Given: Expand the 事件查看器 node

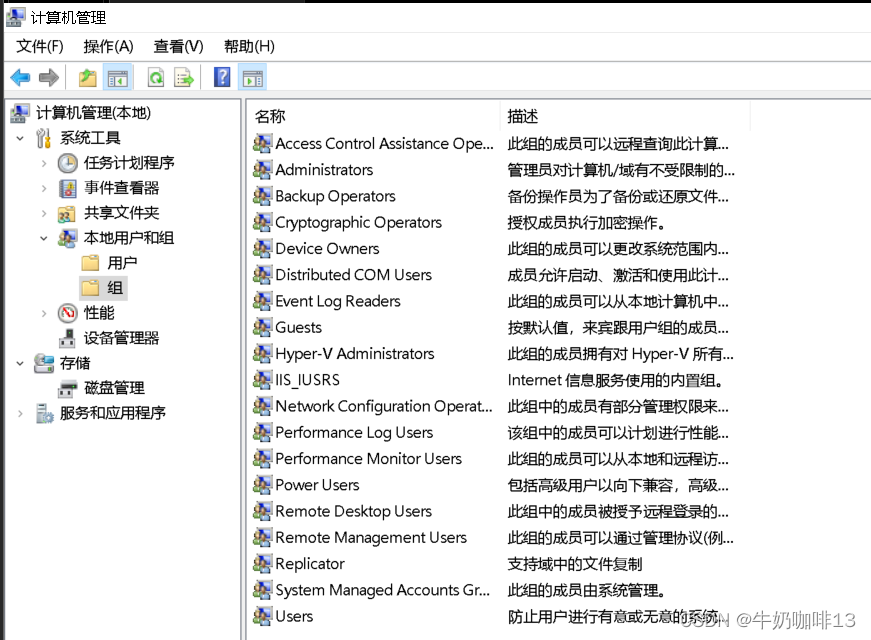Looking at the screenshot, I should coord(44,188).
